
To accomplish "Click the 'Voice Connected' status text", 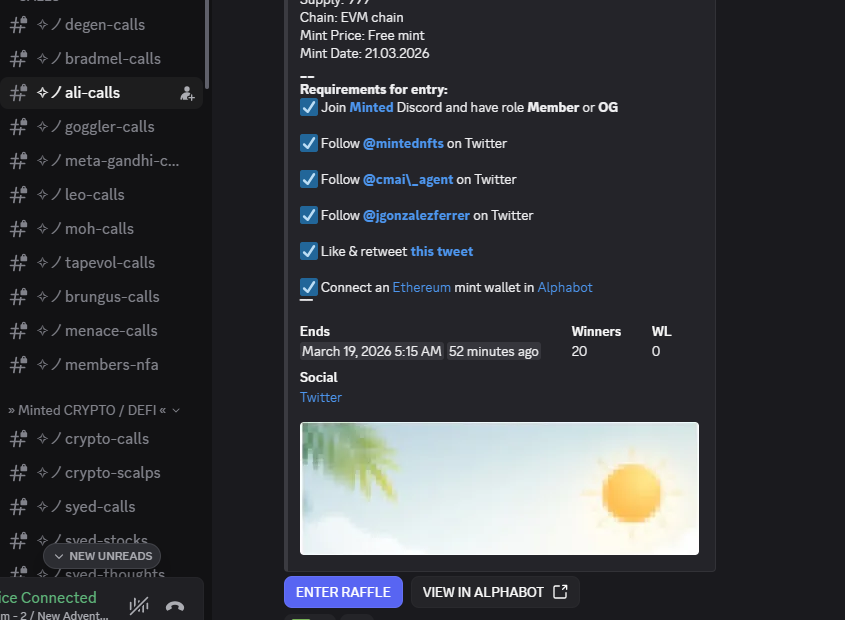I will coord(47,597).
